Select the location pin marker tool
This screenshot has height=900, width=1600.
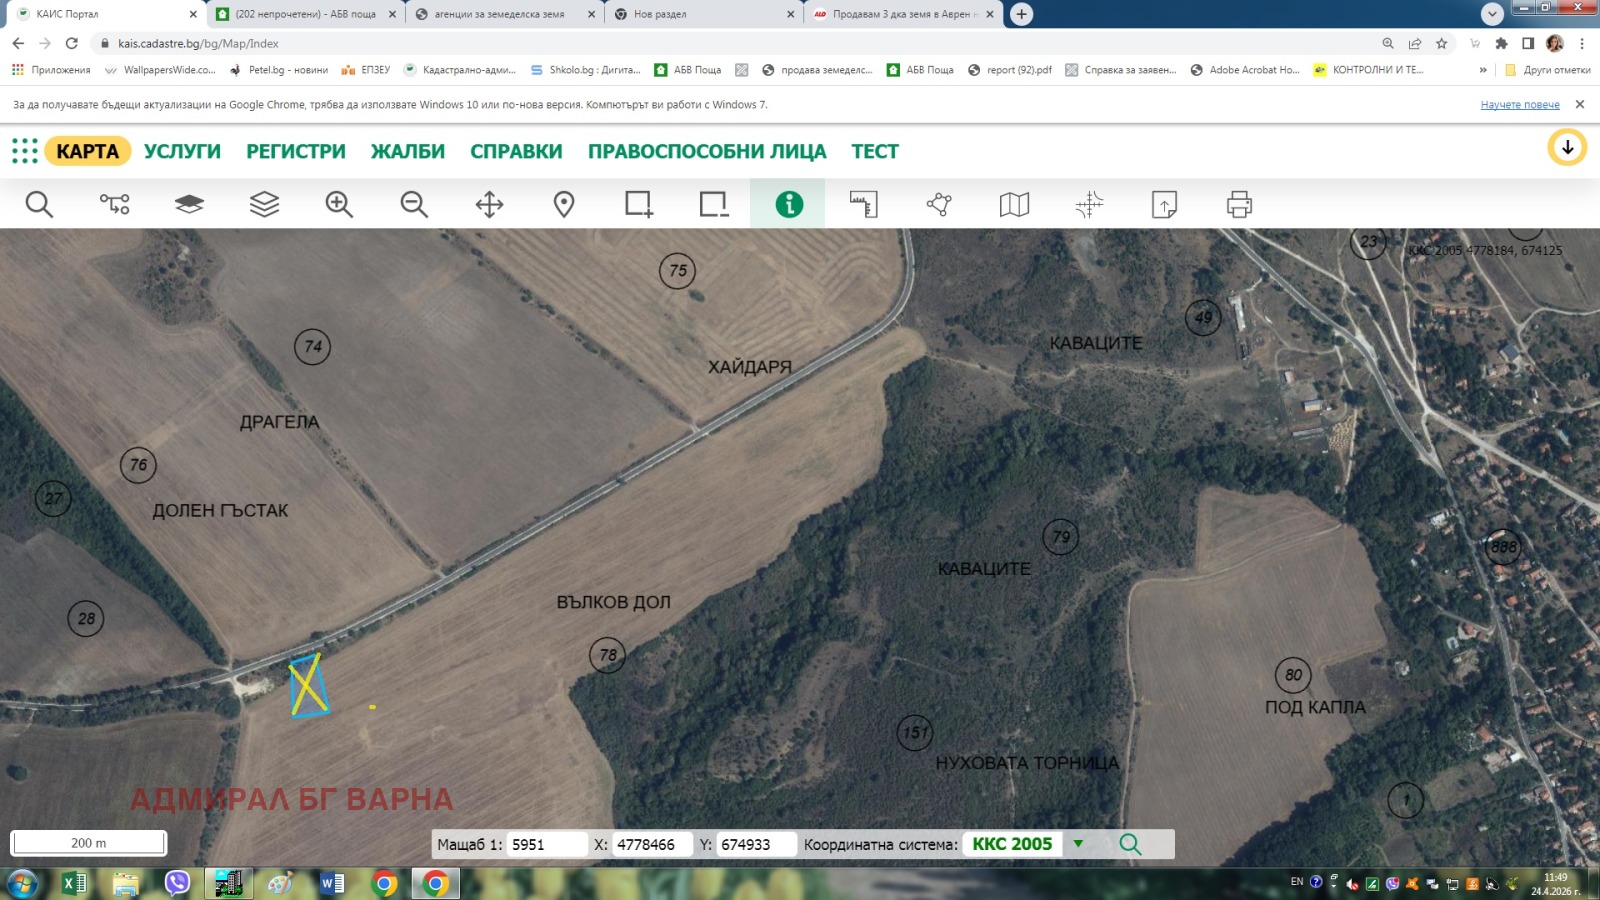564,204
